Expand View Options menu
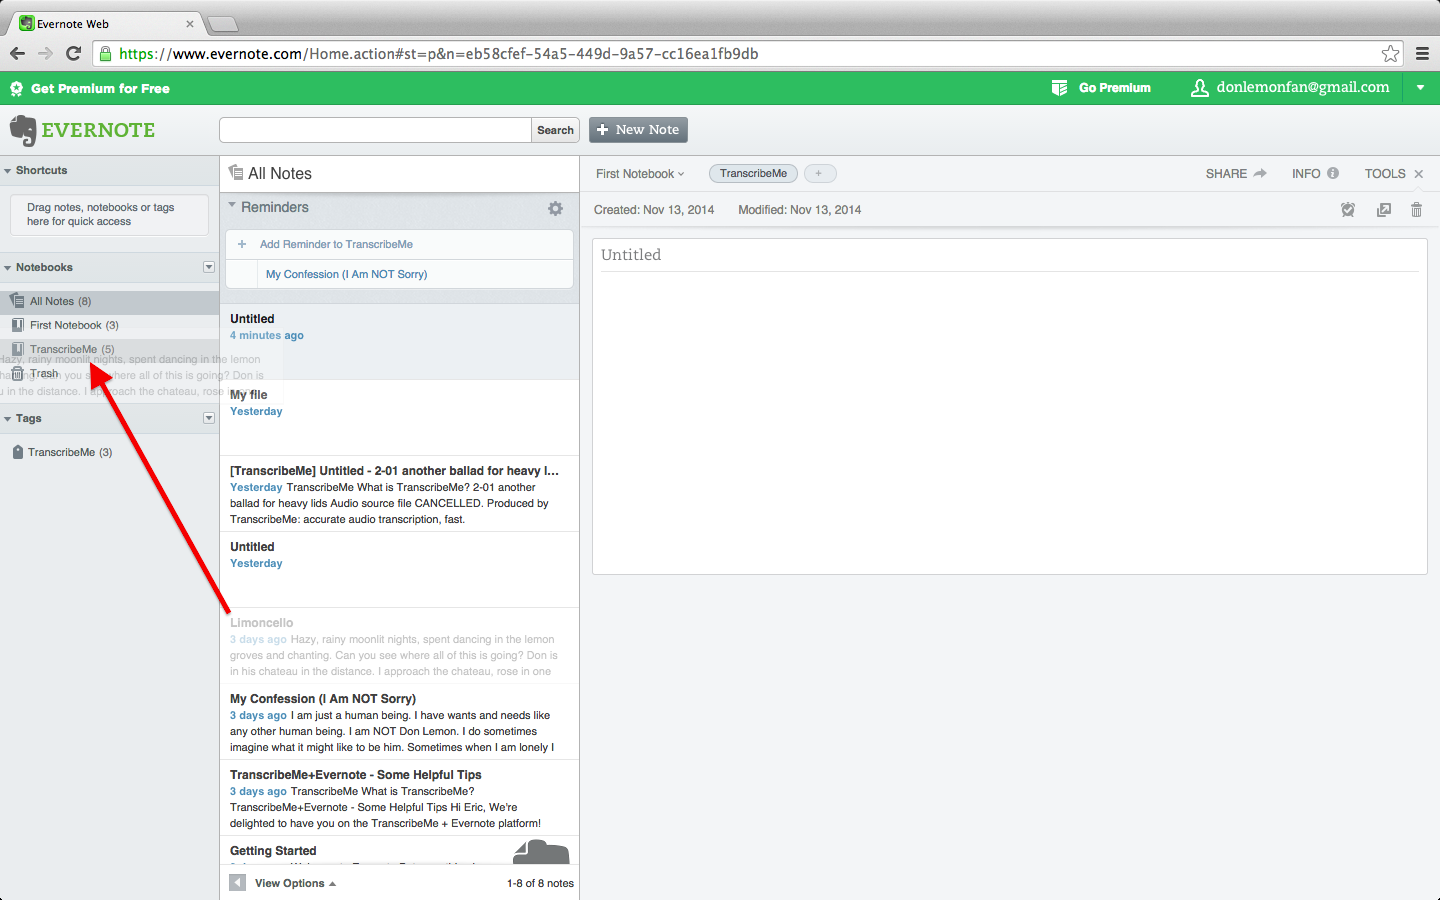Screen dimensions: 1440x900 (295, 883)
